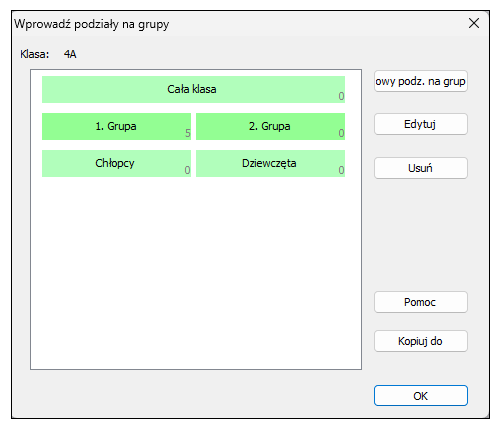The image size is (499, 429).
Task: Select the Cała klasa group bar
Action: (x=193, y=89)
